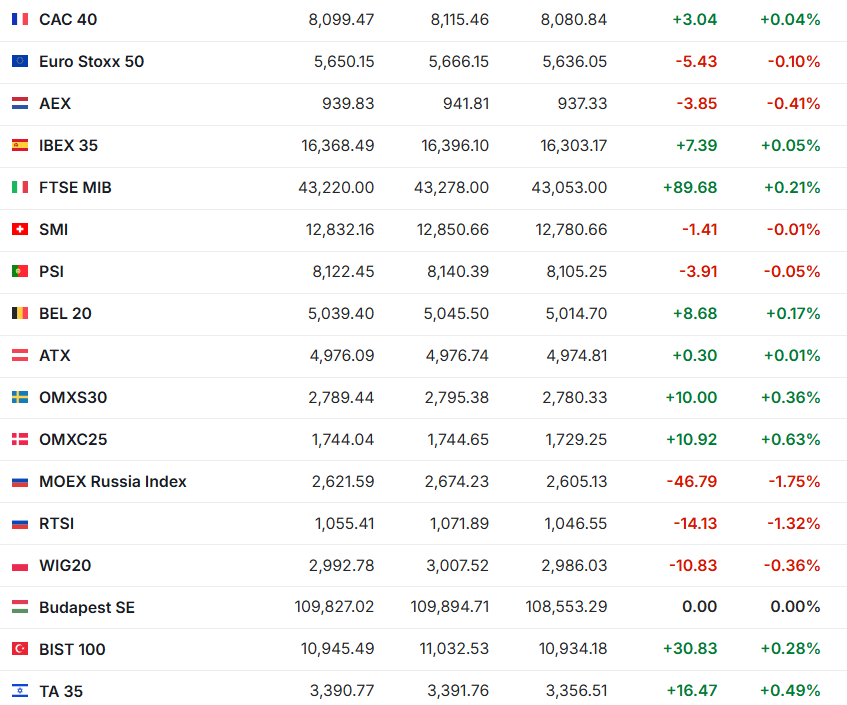Viewport: 847px width, 705px height.
Task: View the OMXC25 index details
Action: point(73,440)
